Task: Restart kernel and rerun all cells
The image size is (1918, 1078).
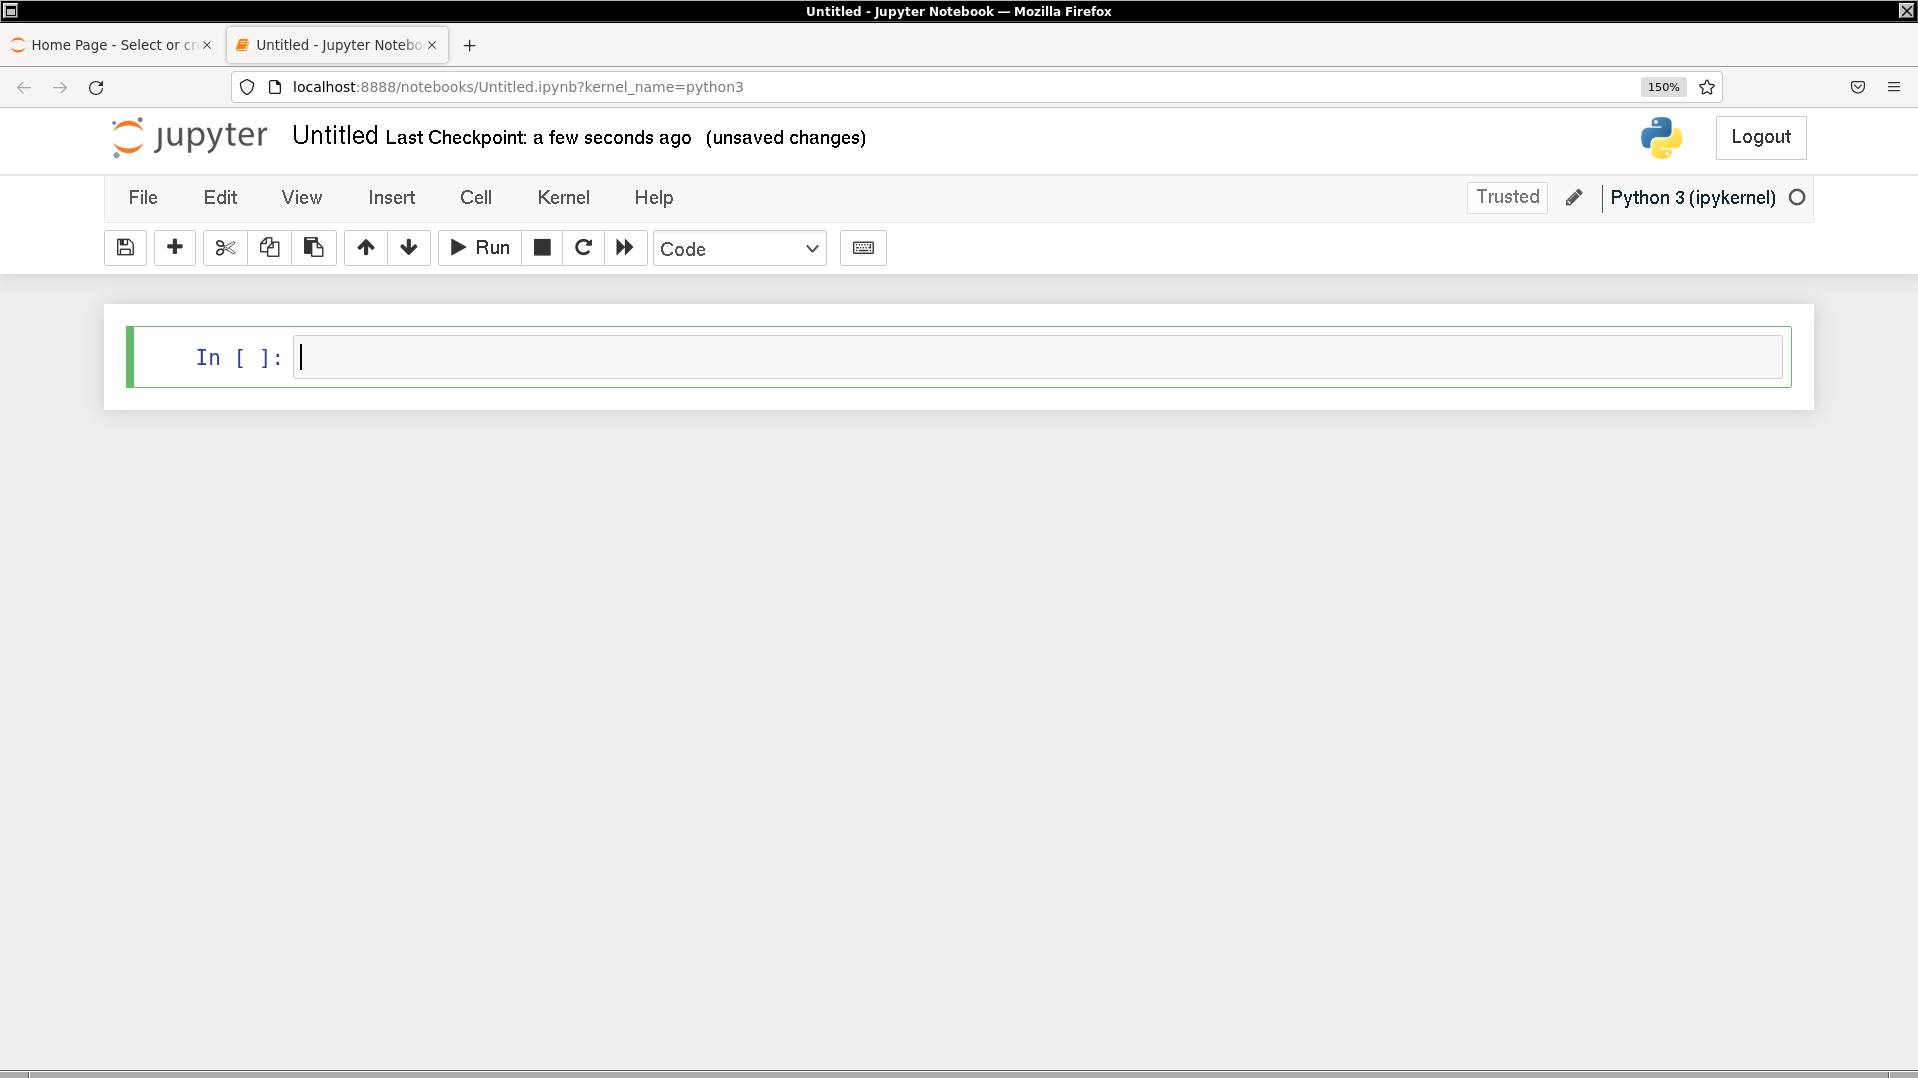Action: 625,248
